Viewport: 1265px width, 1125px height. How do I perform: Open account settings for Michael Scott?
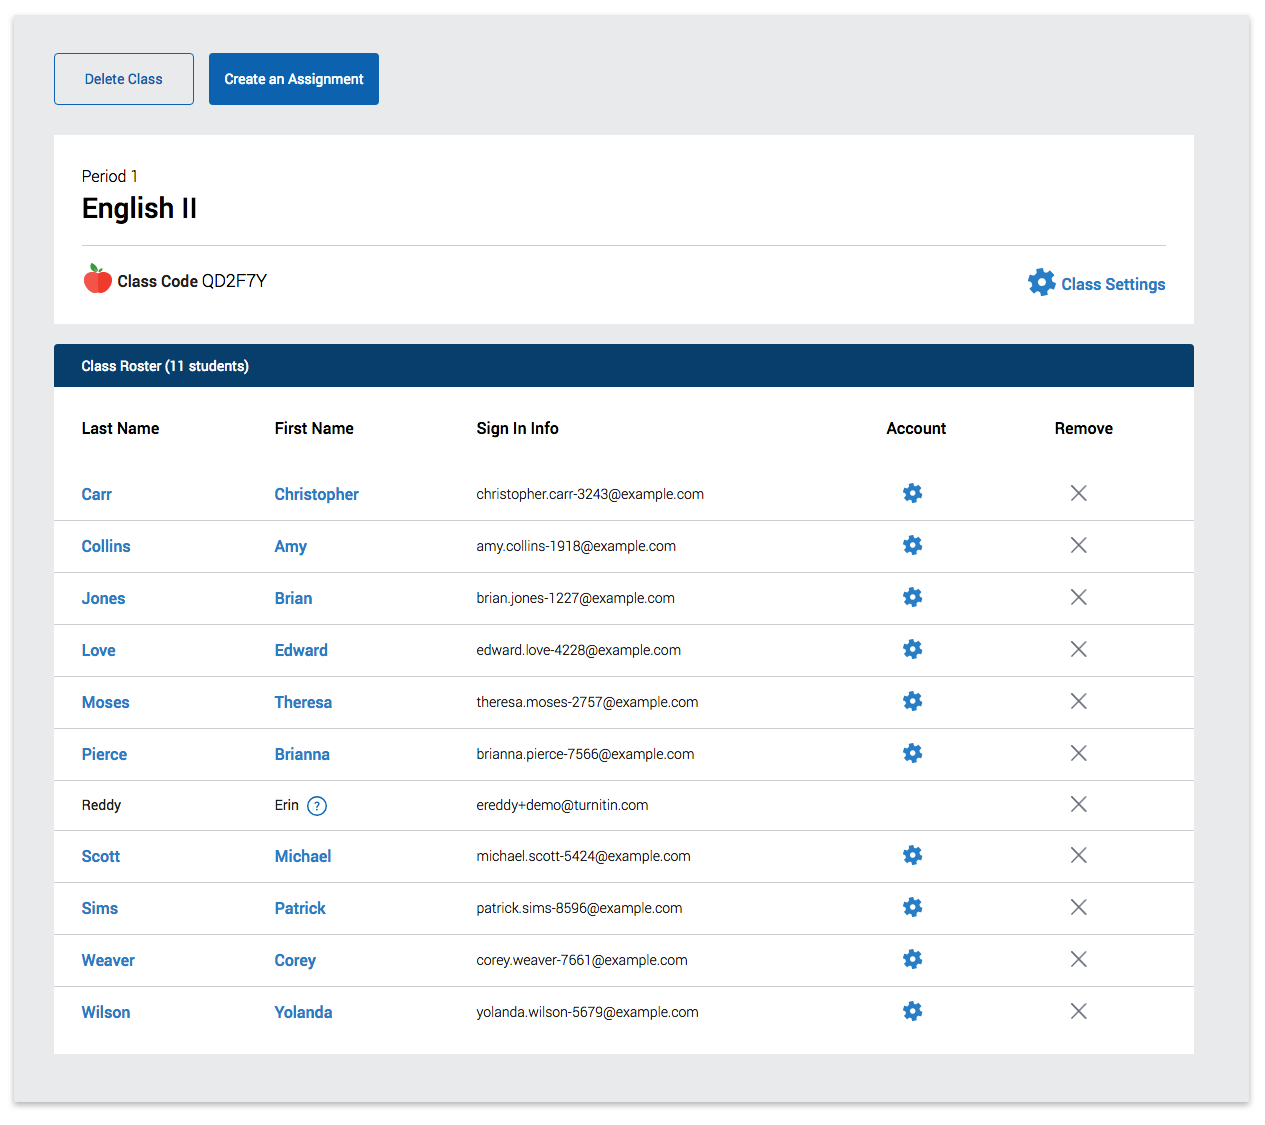pos(912,855)
